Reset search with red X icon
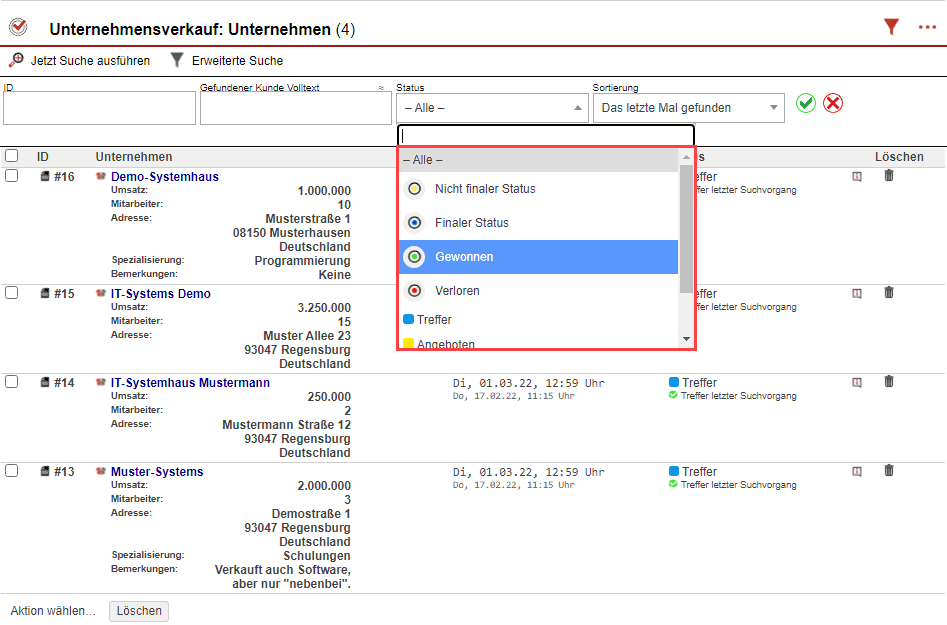 tap(833, 103)
